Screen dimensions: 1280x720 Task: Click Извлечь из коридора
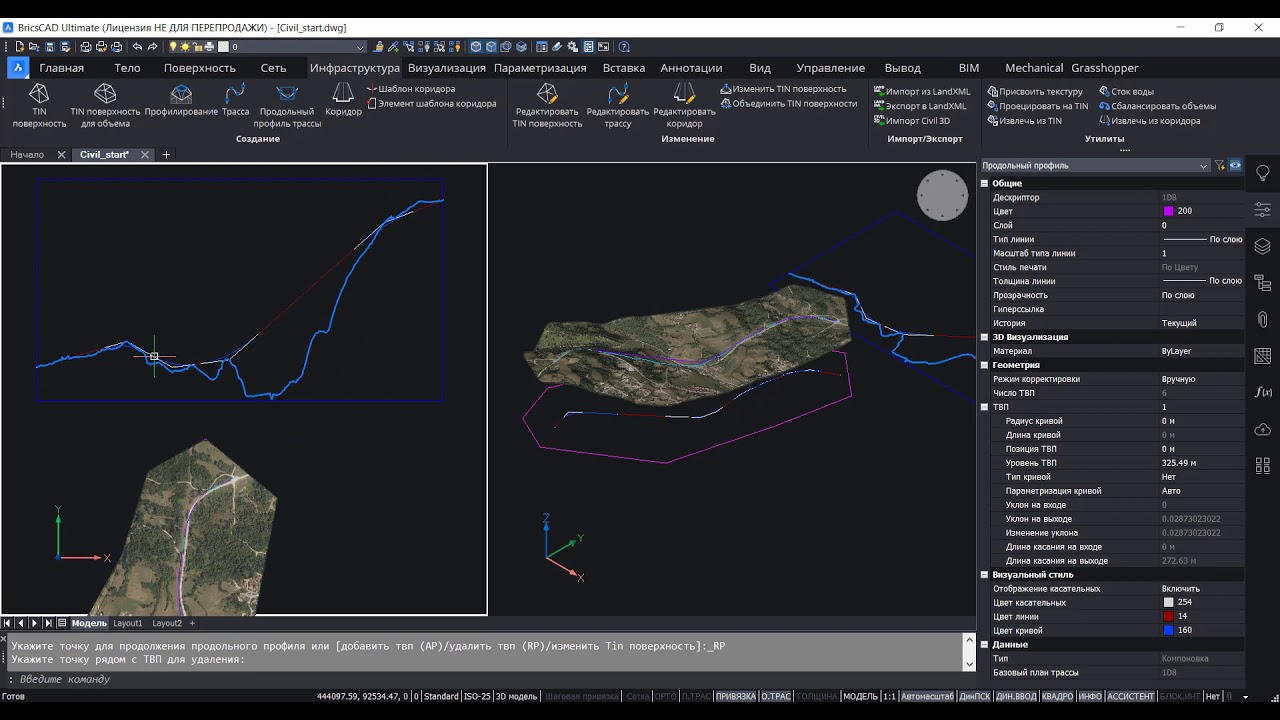coord(1150,121)
